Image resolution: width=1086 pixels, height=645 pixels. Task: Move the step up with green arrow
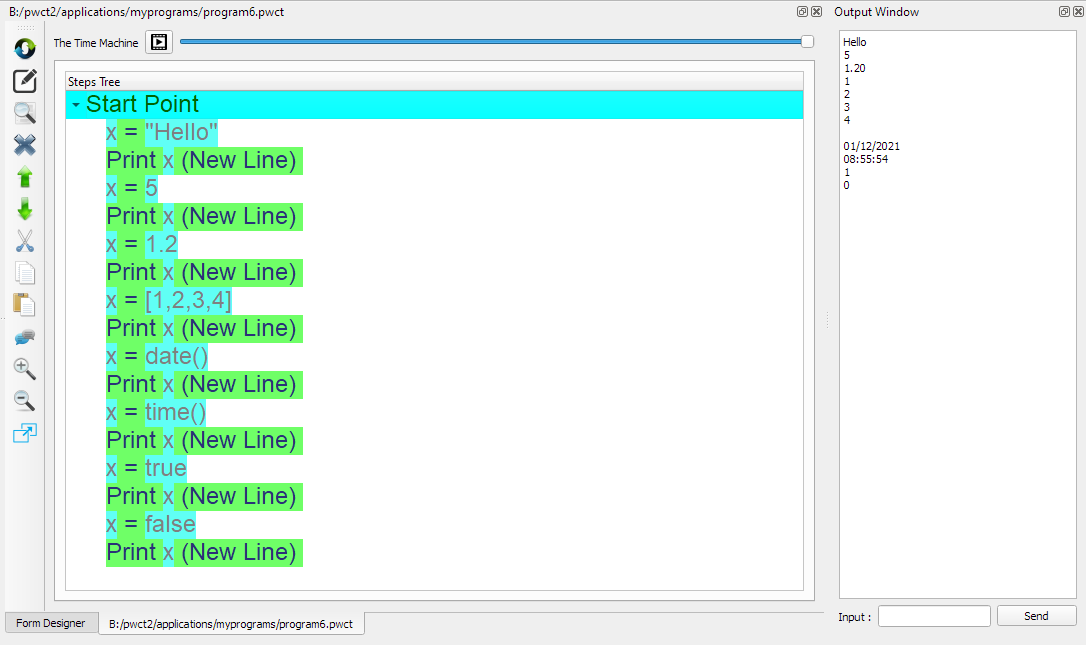click(x=24, y=177)
